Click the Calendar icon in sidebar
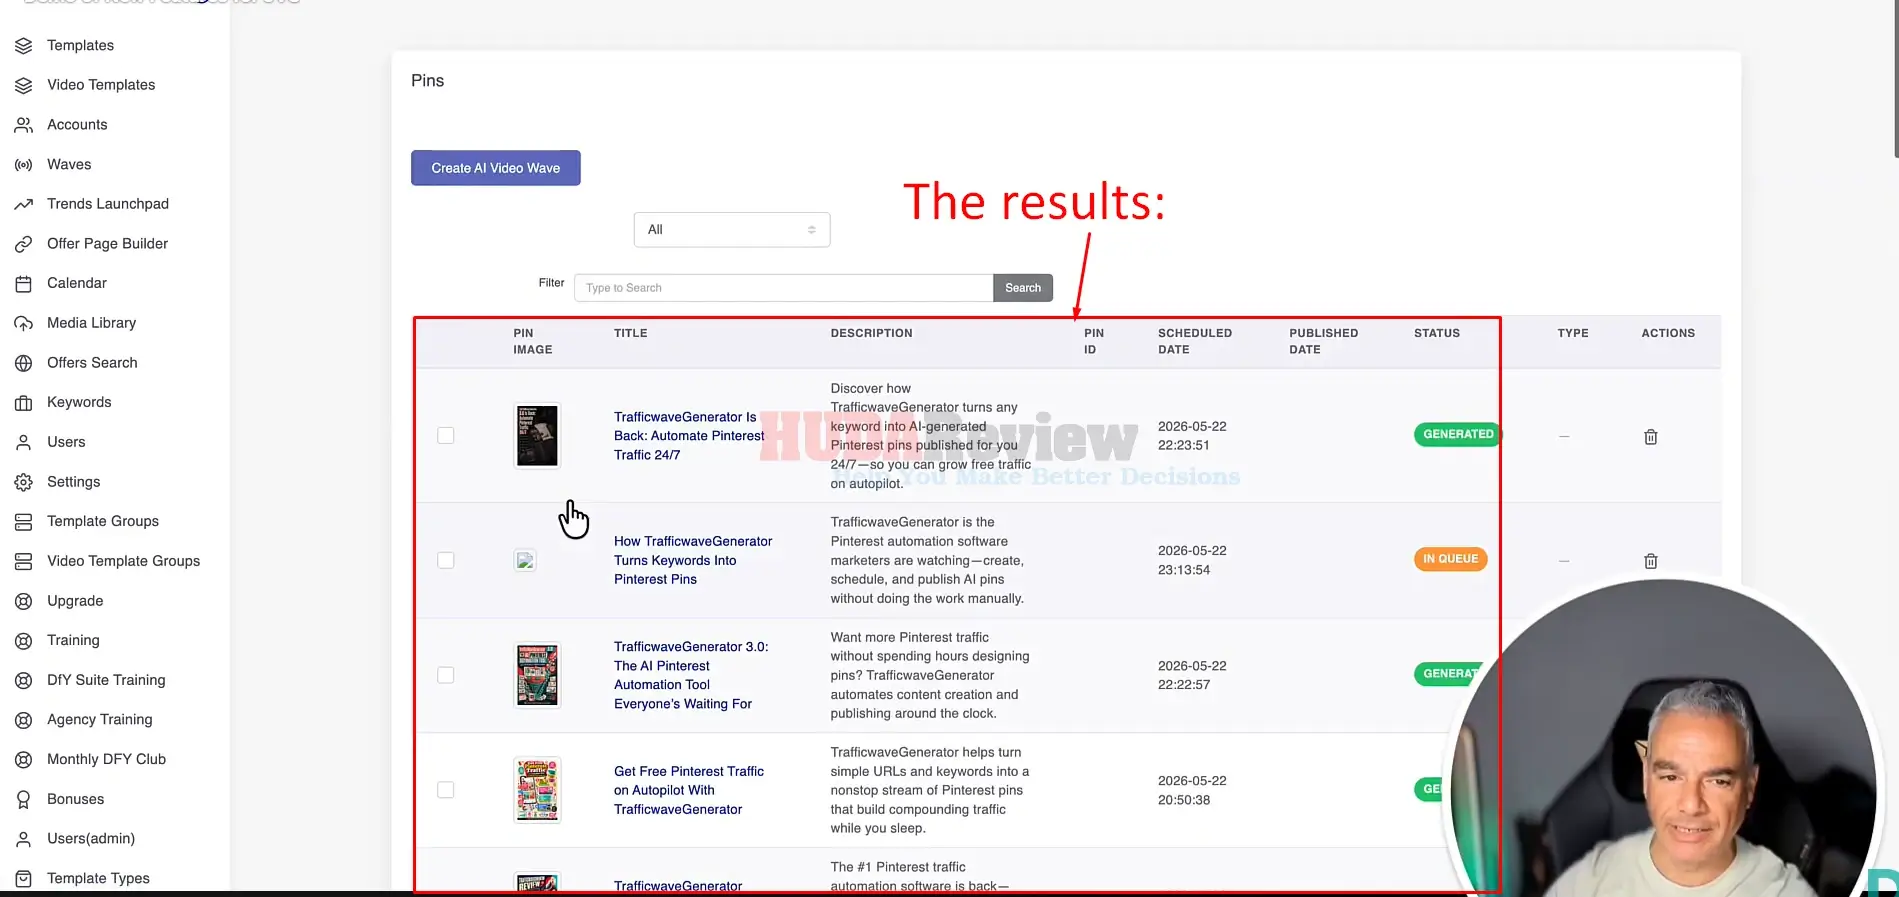This screenshot has height=897, width=1899. tap(24, 284)
